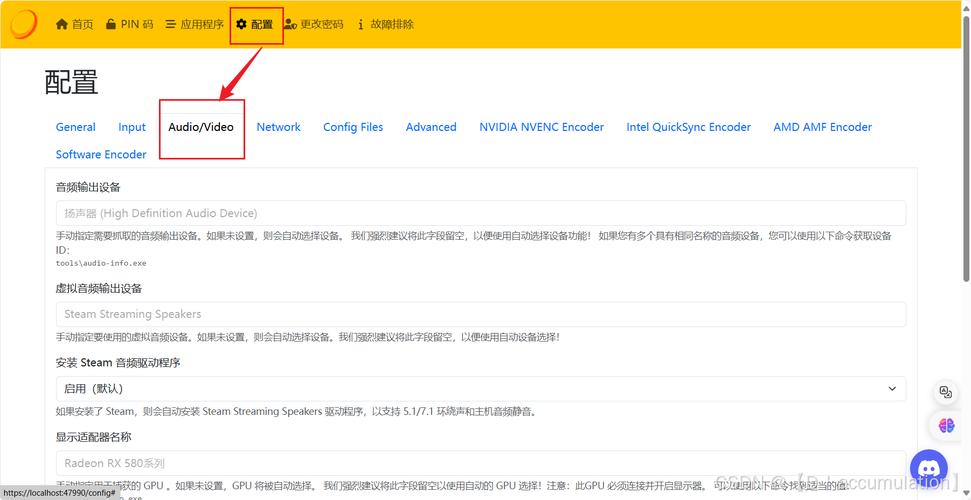Image resolution: width=971 pixels, height=500 pixels.
Task: Open the 更改密码 page
Action: coord(313,25)
